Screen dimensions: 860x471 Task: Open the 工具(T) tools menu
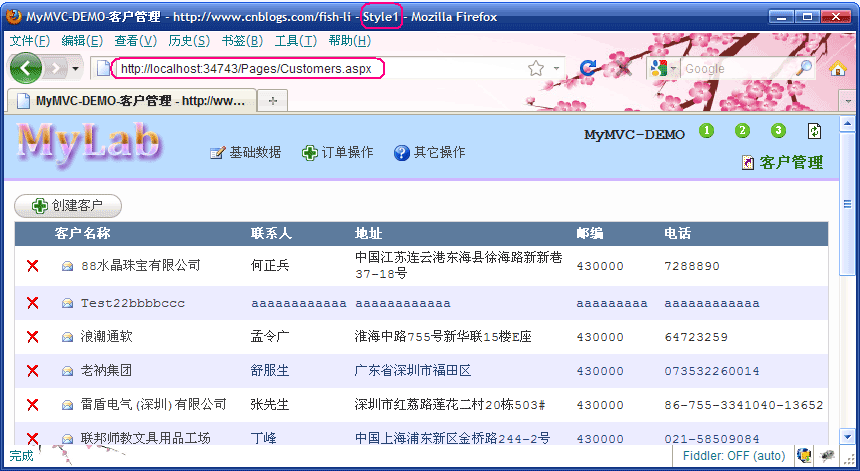point(295,41)
